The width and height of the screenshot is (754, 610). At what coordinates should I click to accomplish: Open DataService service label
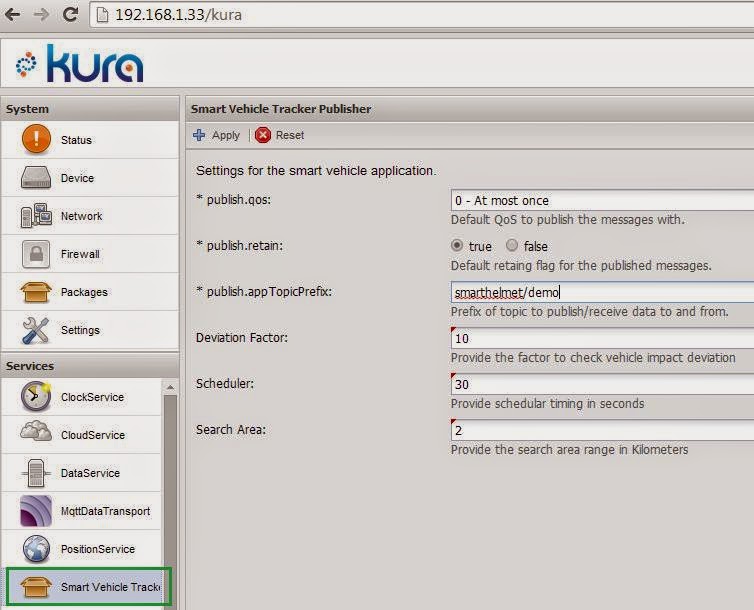coord(90,473)
